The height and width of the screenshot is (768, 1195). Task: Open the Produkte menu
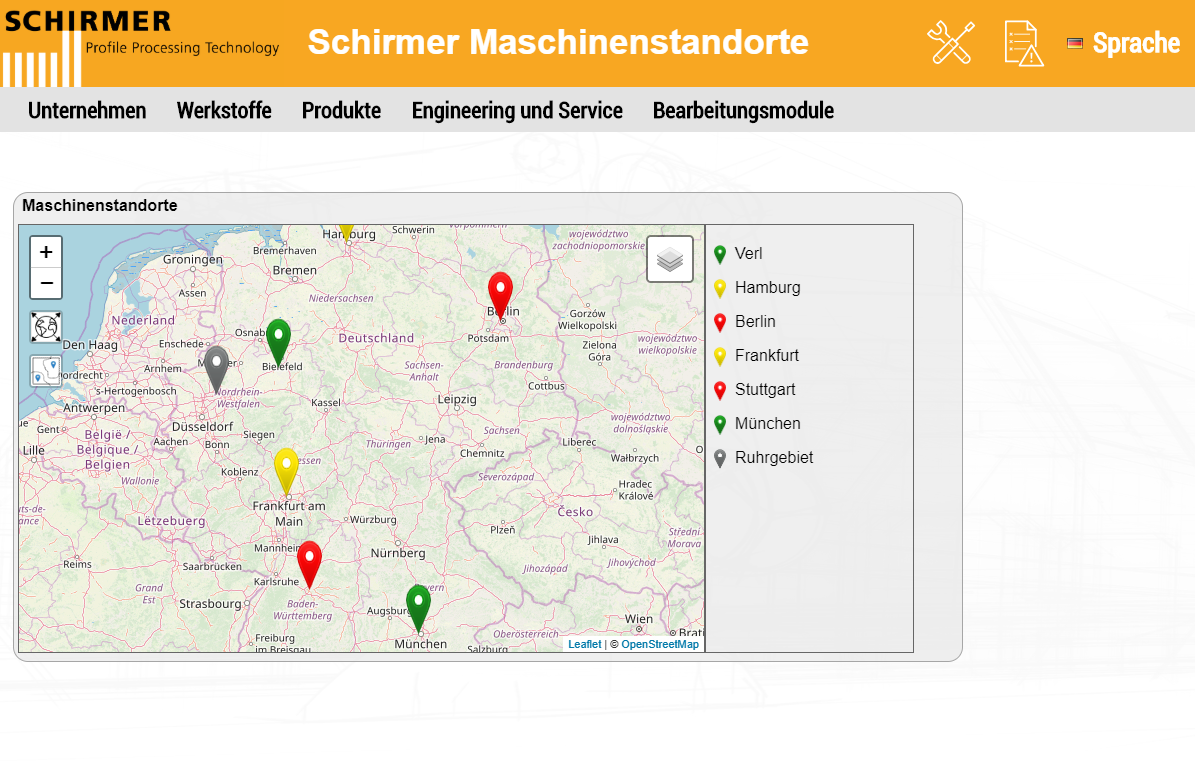tap(341, 110)
